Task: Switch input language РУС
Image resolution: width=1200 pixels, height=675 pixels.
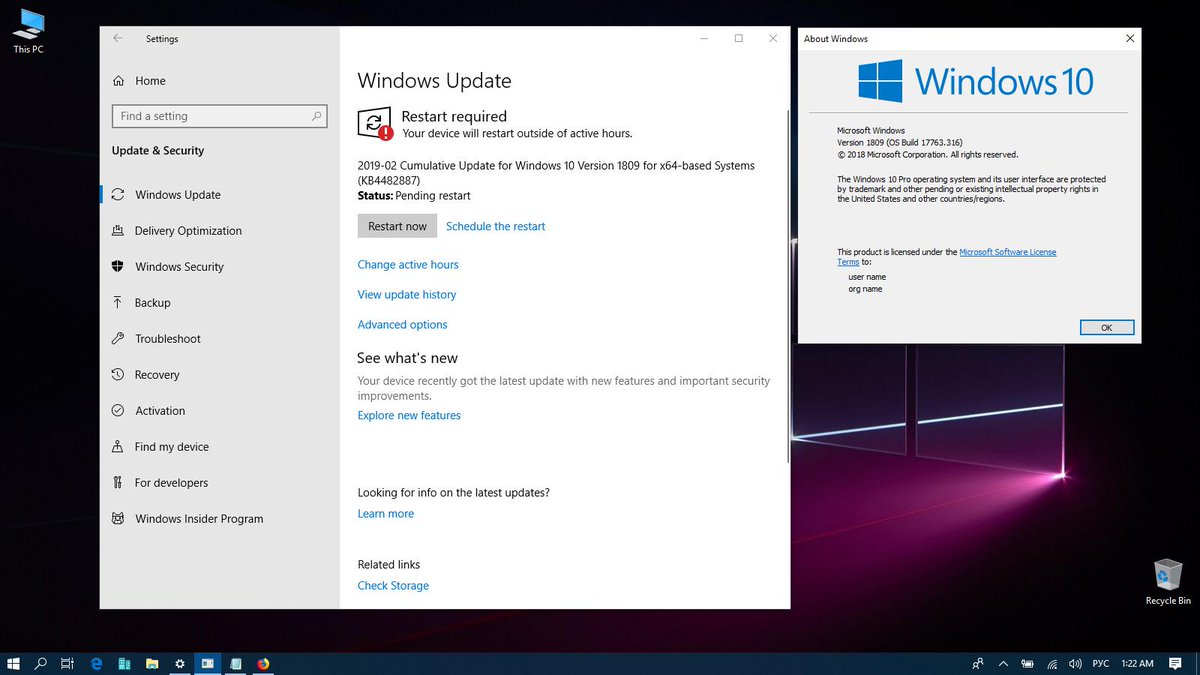Action: point(1100,663)
